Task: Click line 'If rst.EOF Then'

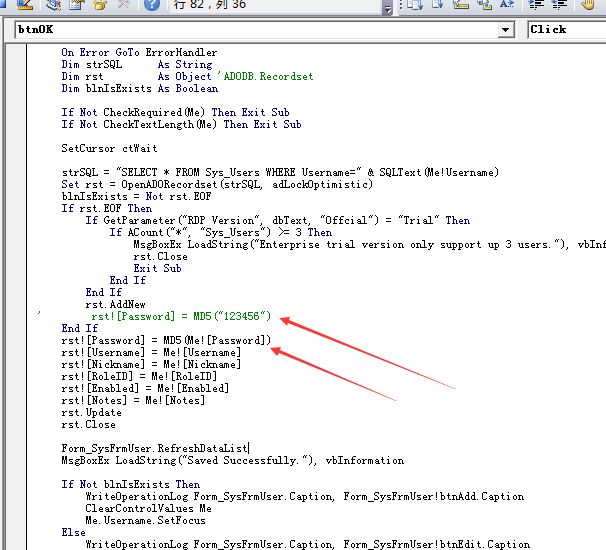Action: [107, 208]
